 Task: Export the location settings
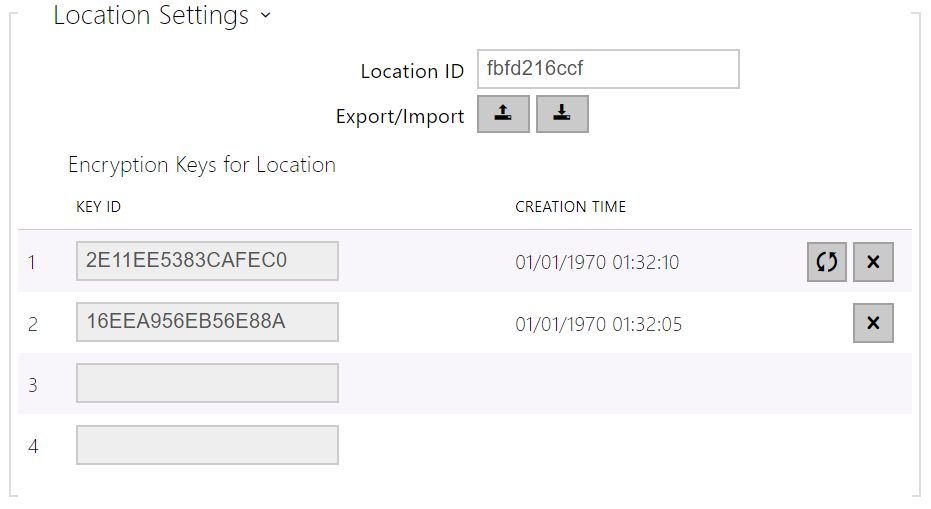(x=503, y=115)
